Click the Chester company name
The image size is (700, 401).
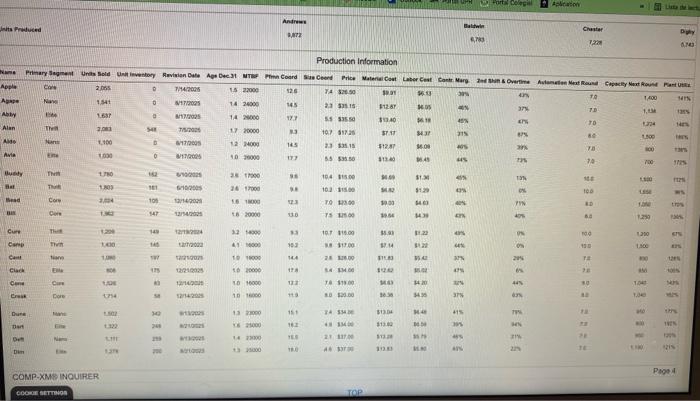[592, 29]
